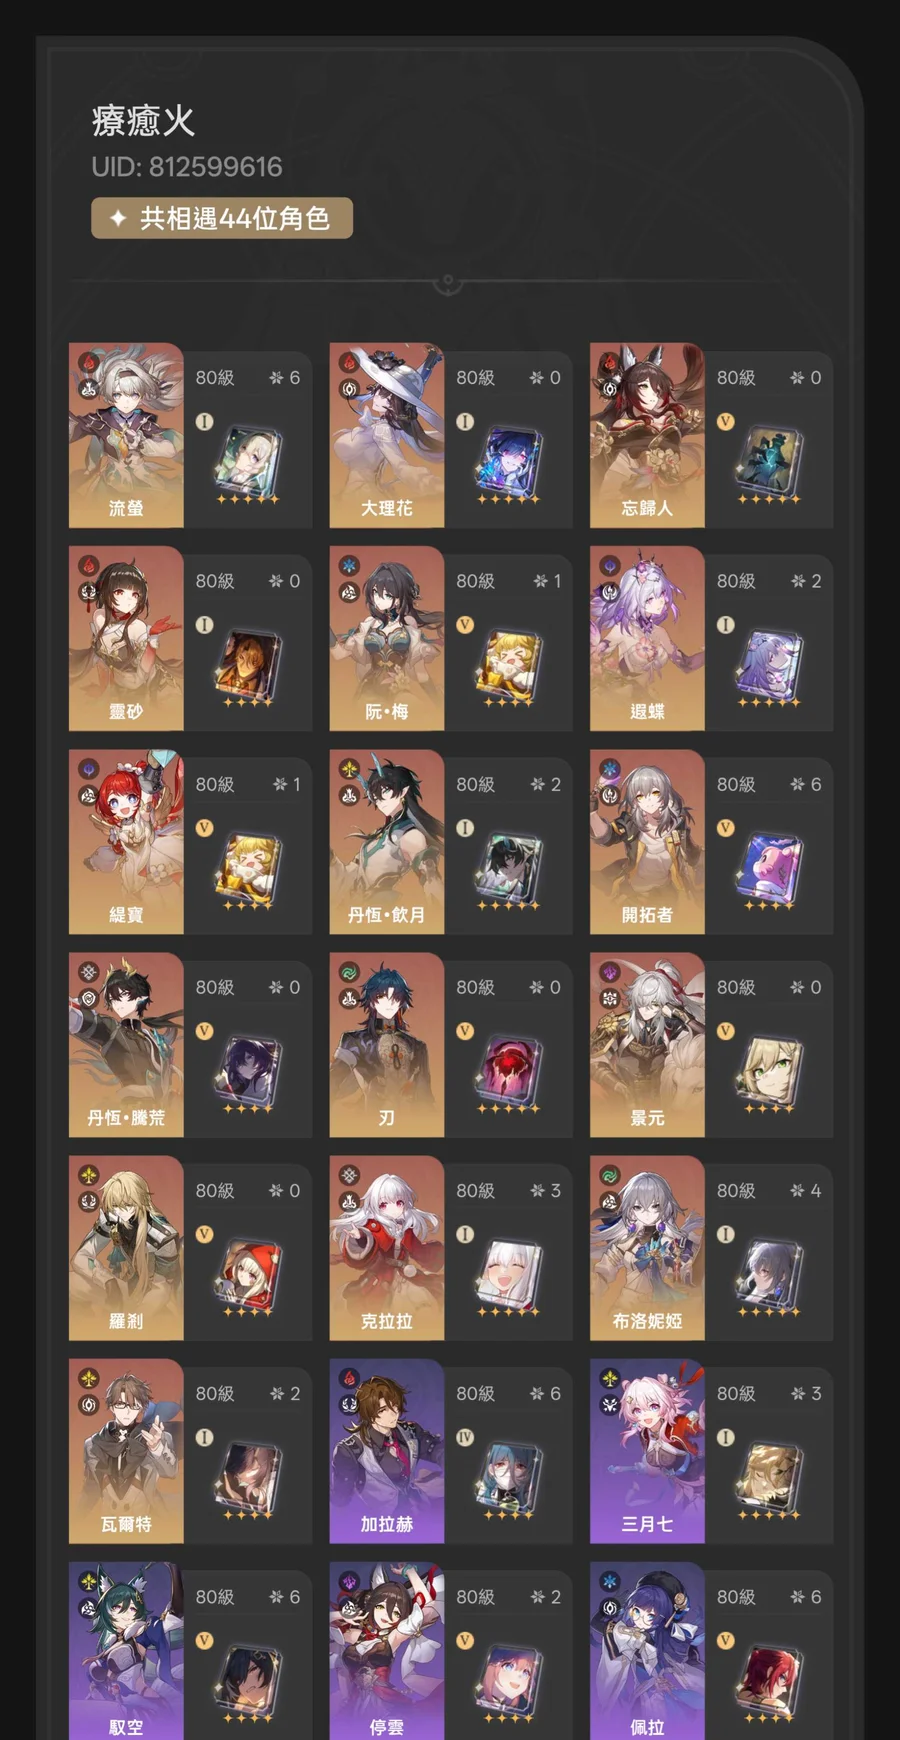Open the 丹恒•騰荒 character portrait

(126, 1045)
